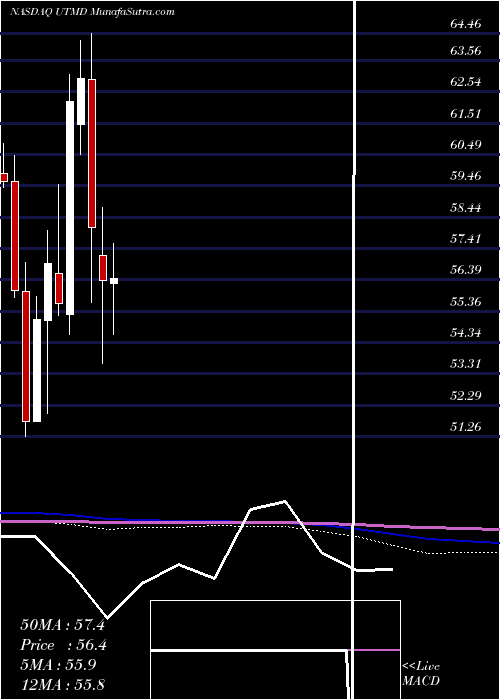Click the <<Live MACD label

pos(421,674)
